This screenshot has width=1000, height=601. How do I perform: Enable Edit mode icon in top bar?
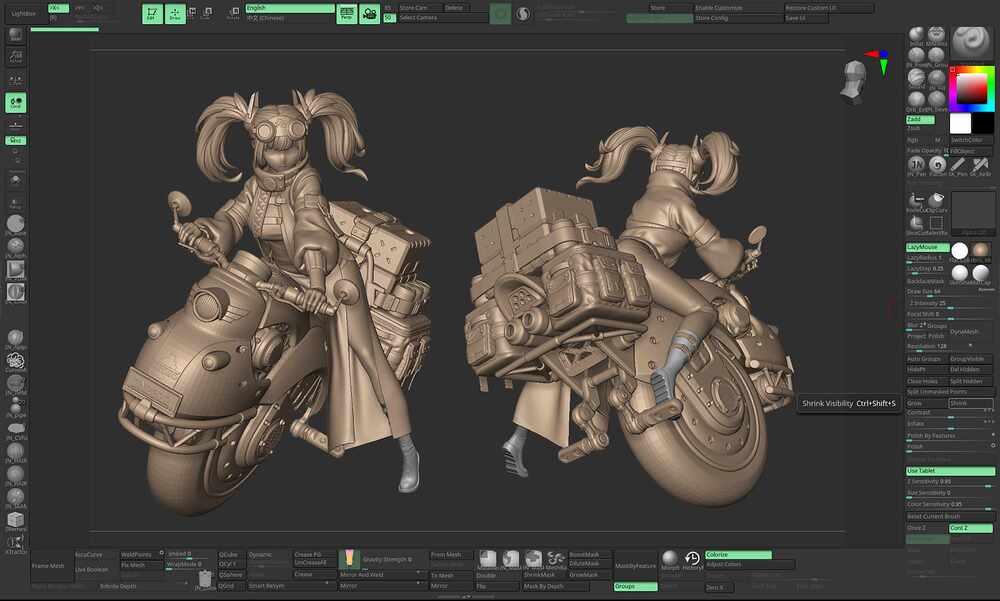[x=152, y=13]
